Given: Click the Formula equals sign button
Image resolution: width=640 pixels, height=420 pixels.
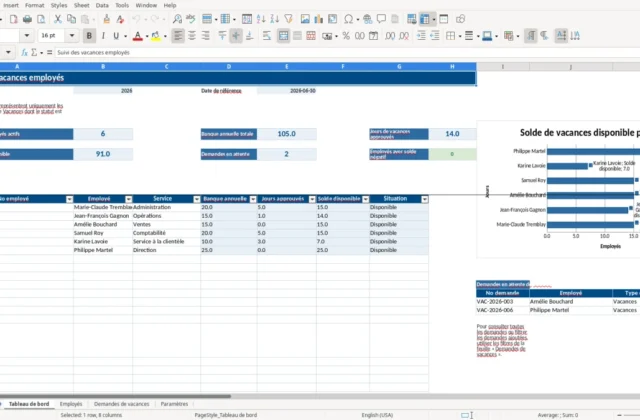Looking at the screenshot, I should 49,52.
